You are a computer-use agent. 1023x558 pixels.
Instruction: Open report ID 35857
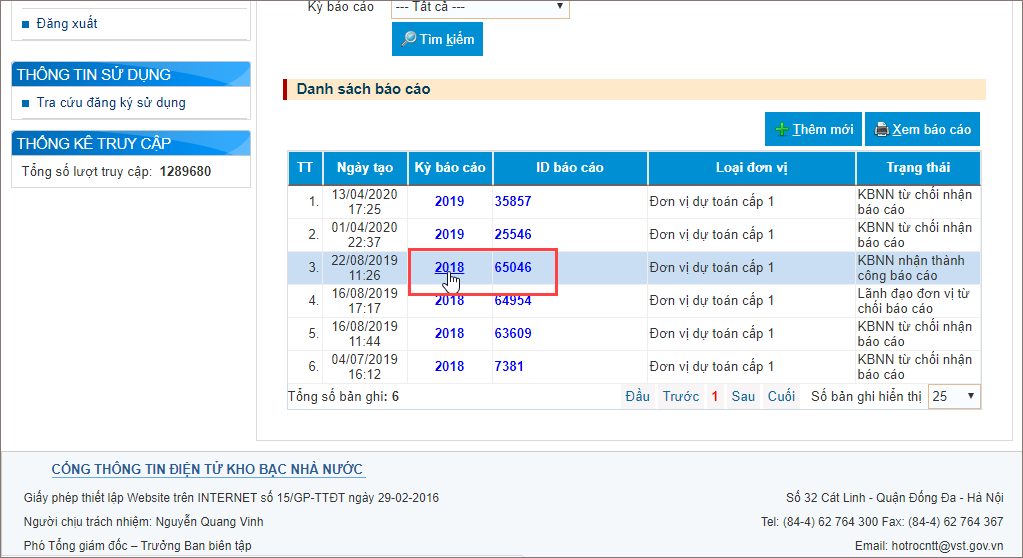(513, 202)
